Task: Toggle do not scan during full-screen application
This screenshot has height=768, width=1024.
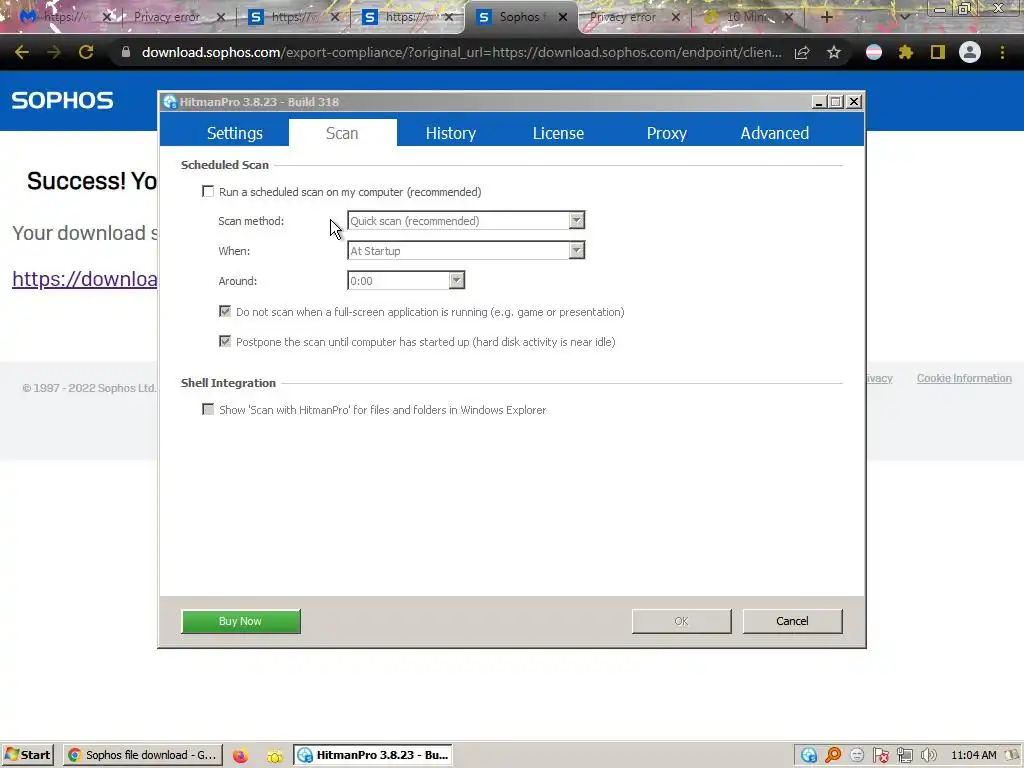Action: 225,312
